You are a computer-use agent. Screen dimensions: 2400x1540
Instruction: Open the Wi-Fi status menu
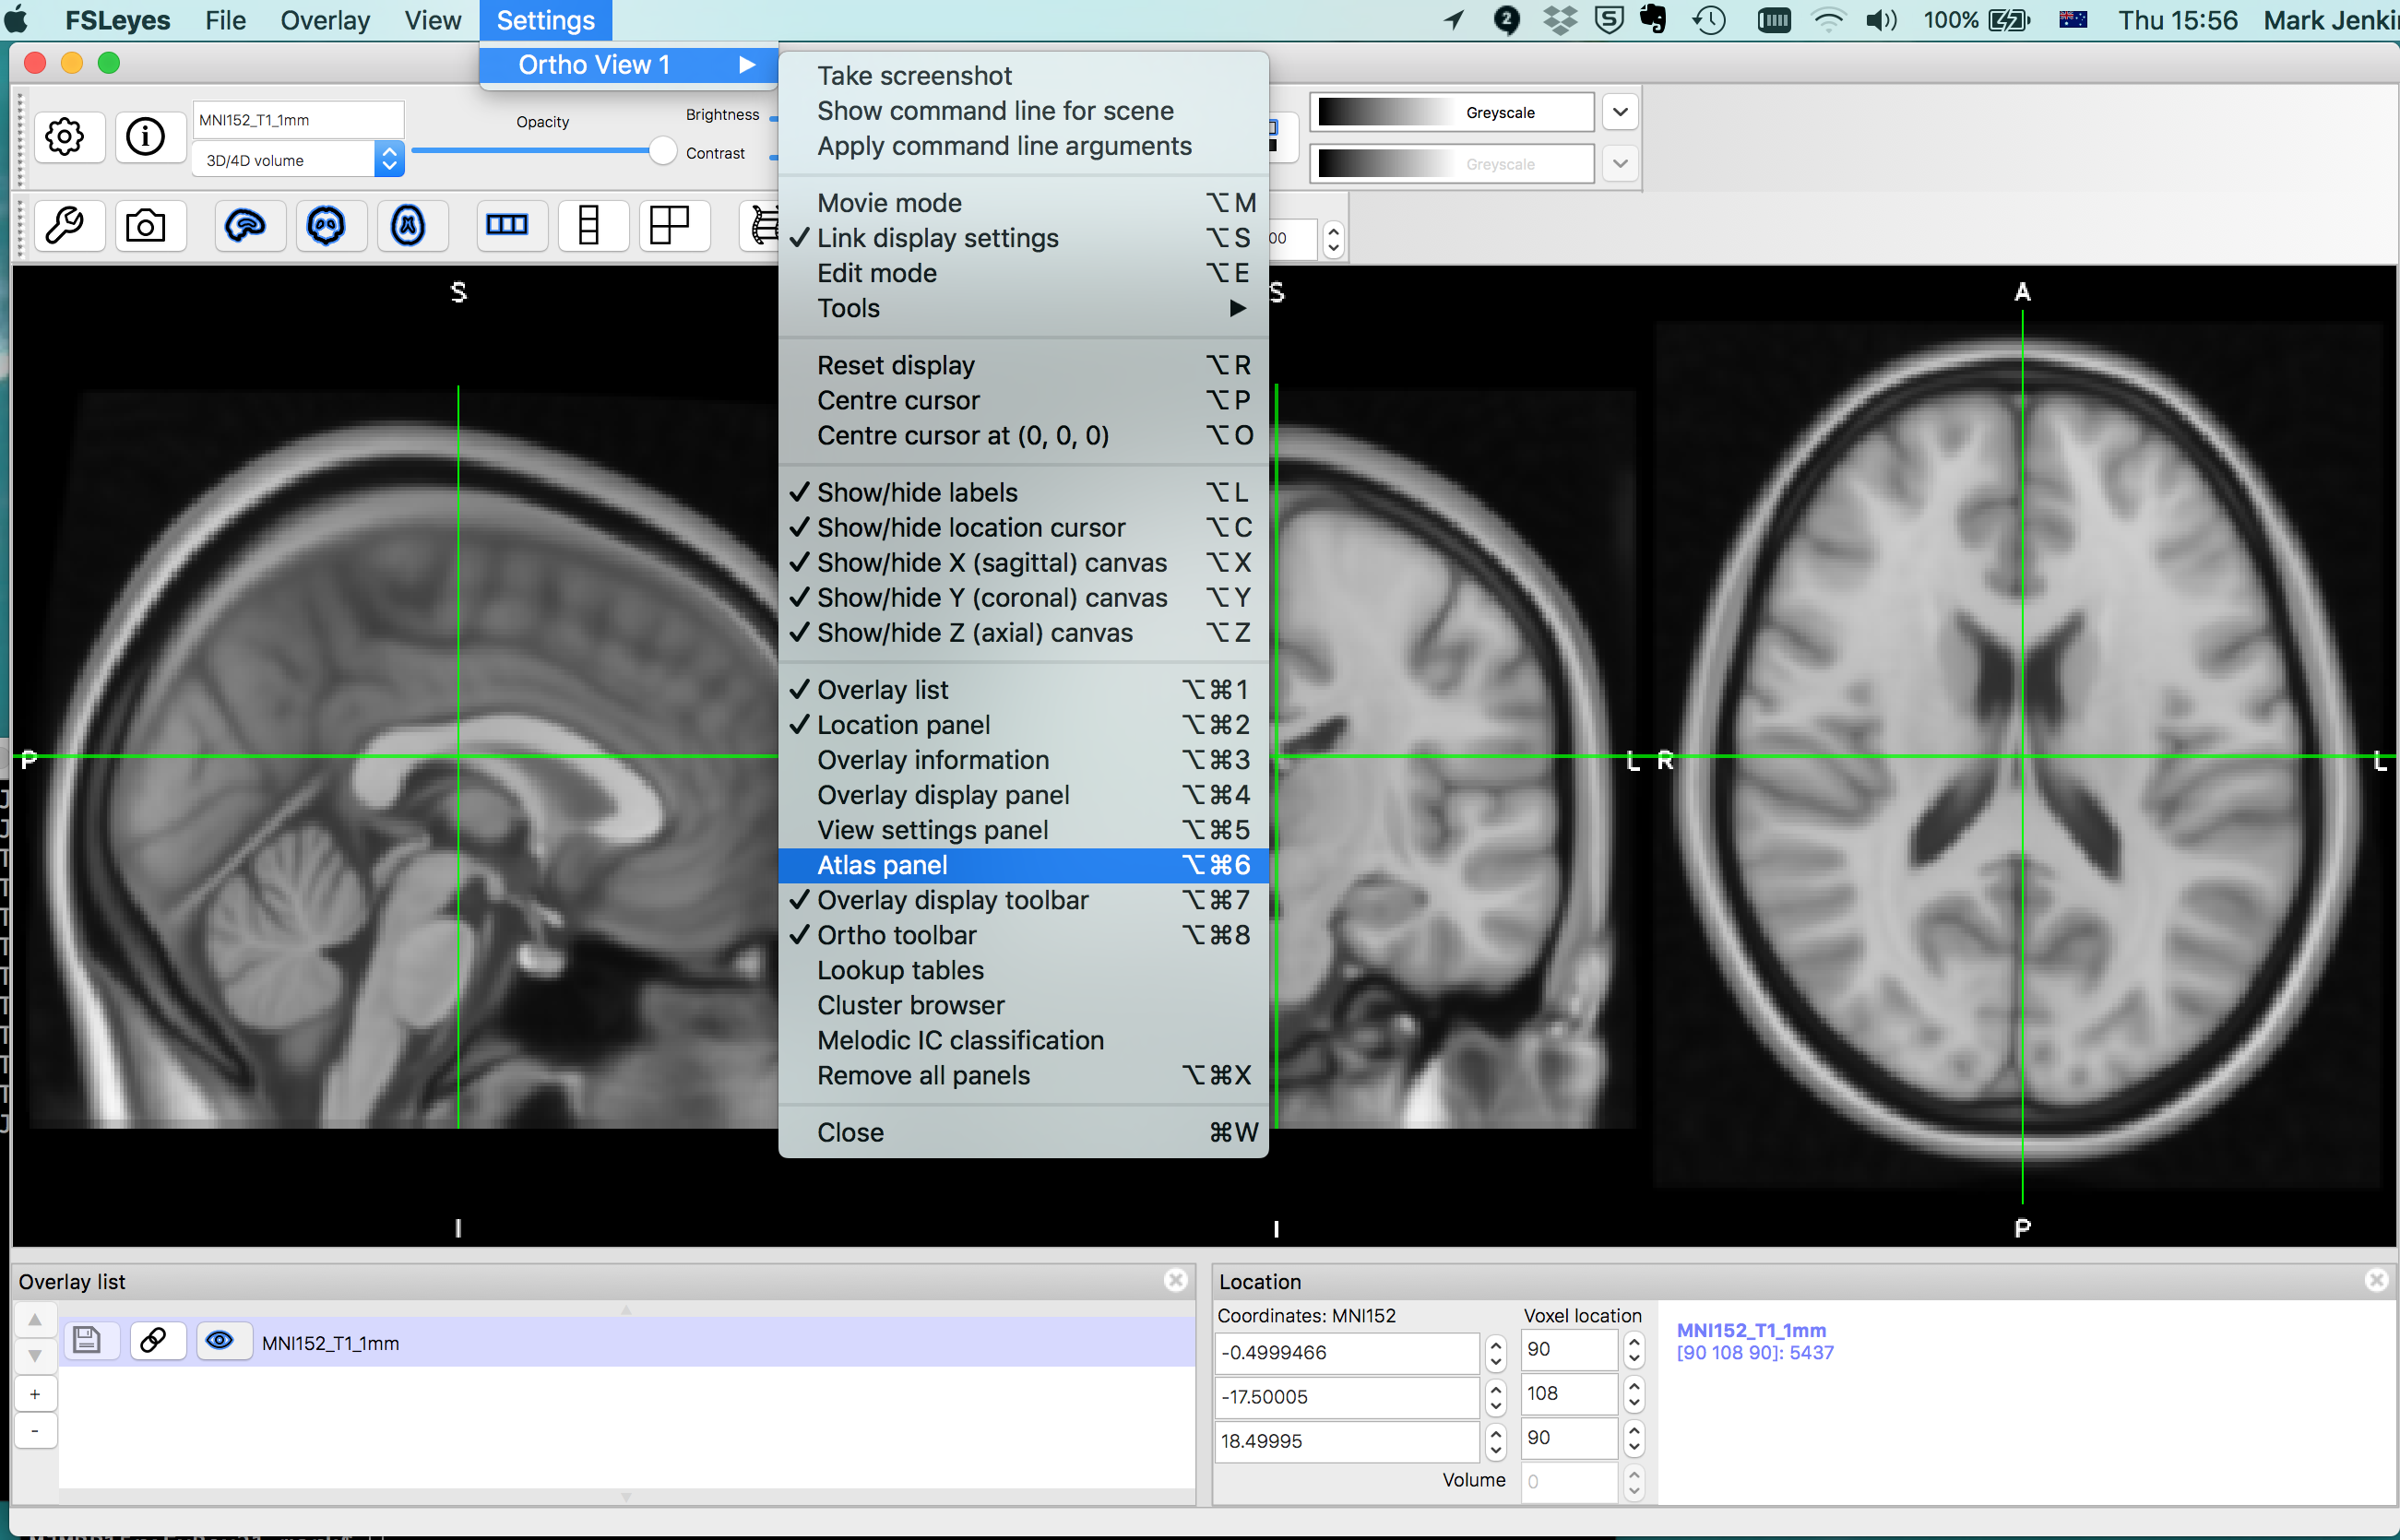[1828, 20]
